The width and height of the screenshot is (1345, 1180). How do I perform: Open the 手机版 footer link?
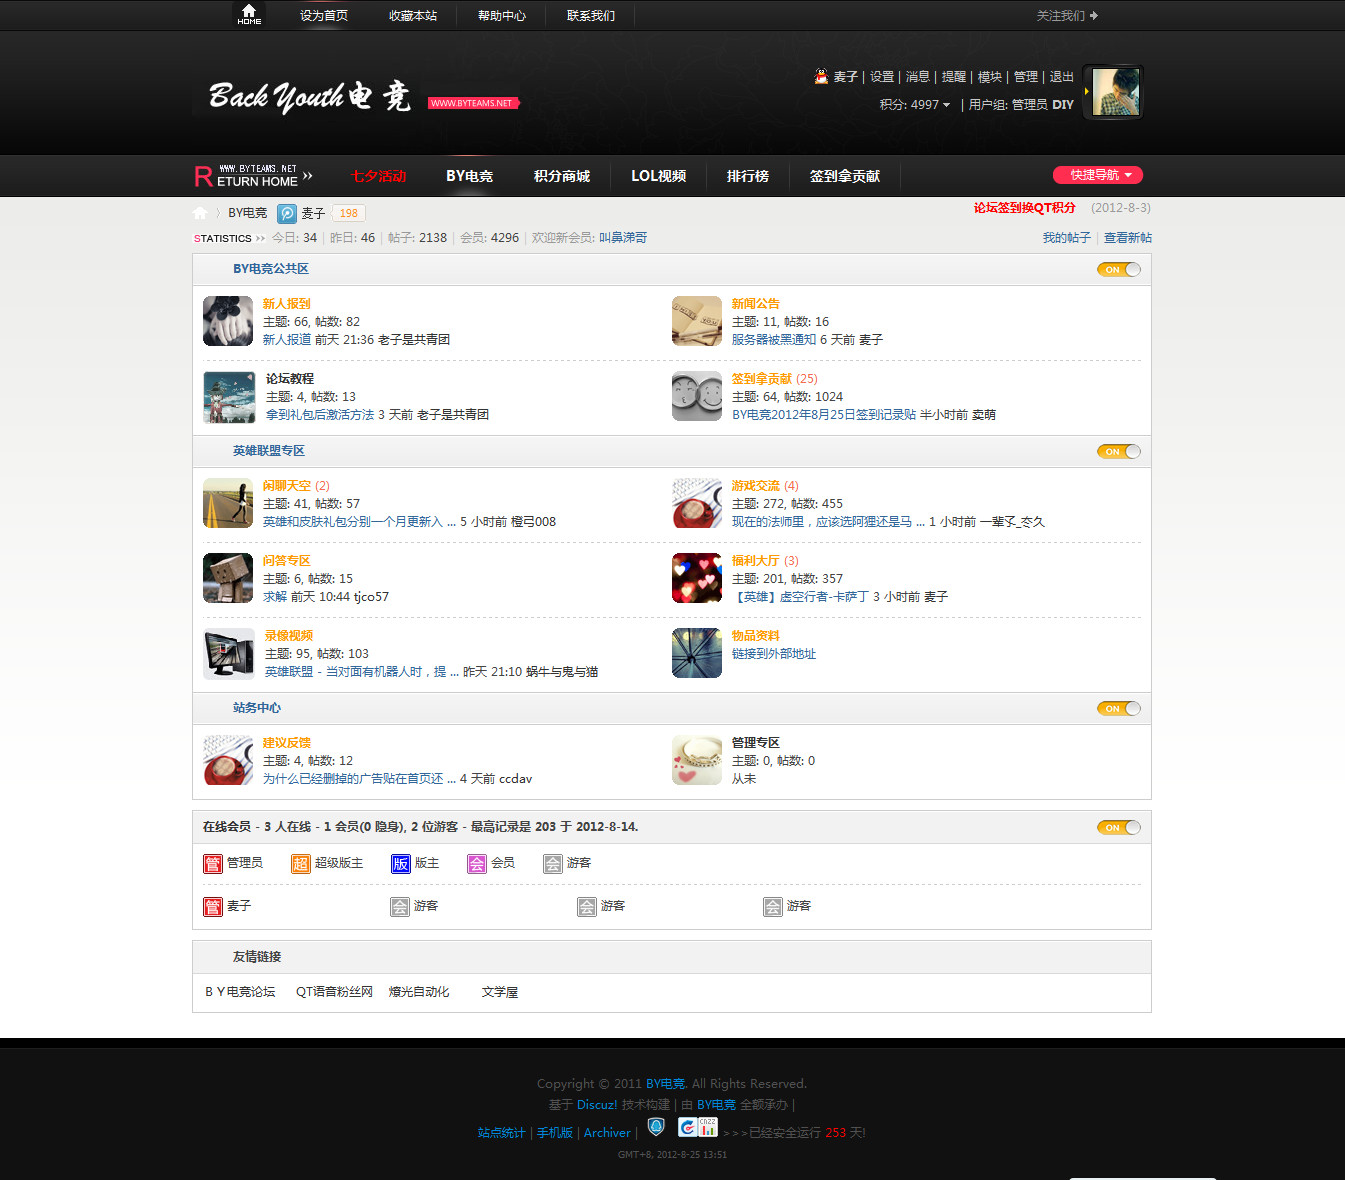555,1133
